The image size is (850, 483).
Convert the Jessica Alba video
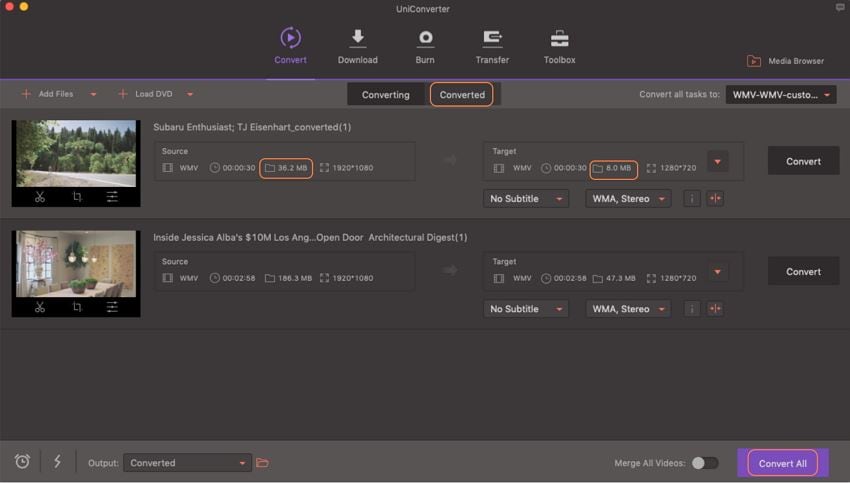point(803,272)
